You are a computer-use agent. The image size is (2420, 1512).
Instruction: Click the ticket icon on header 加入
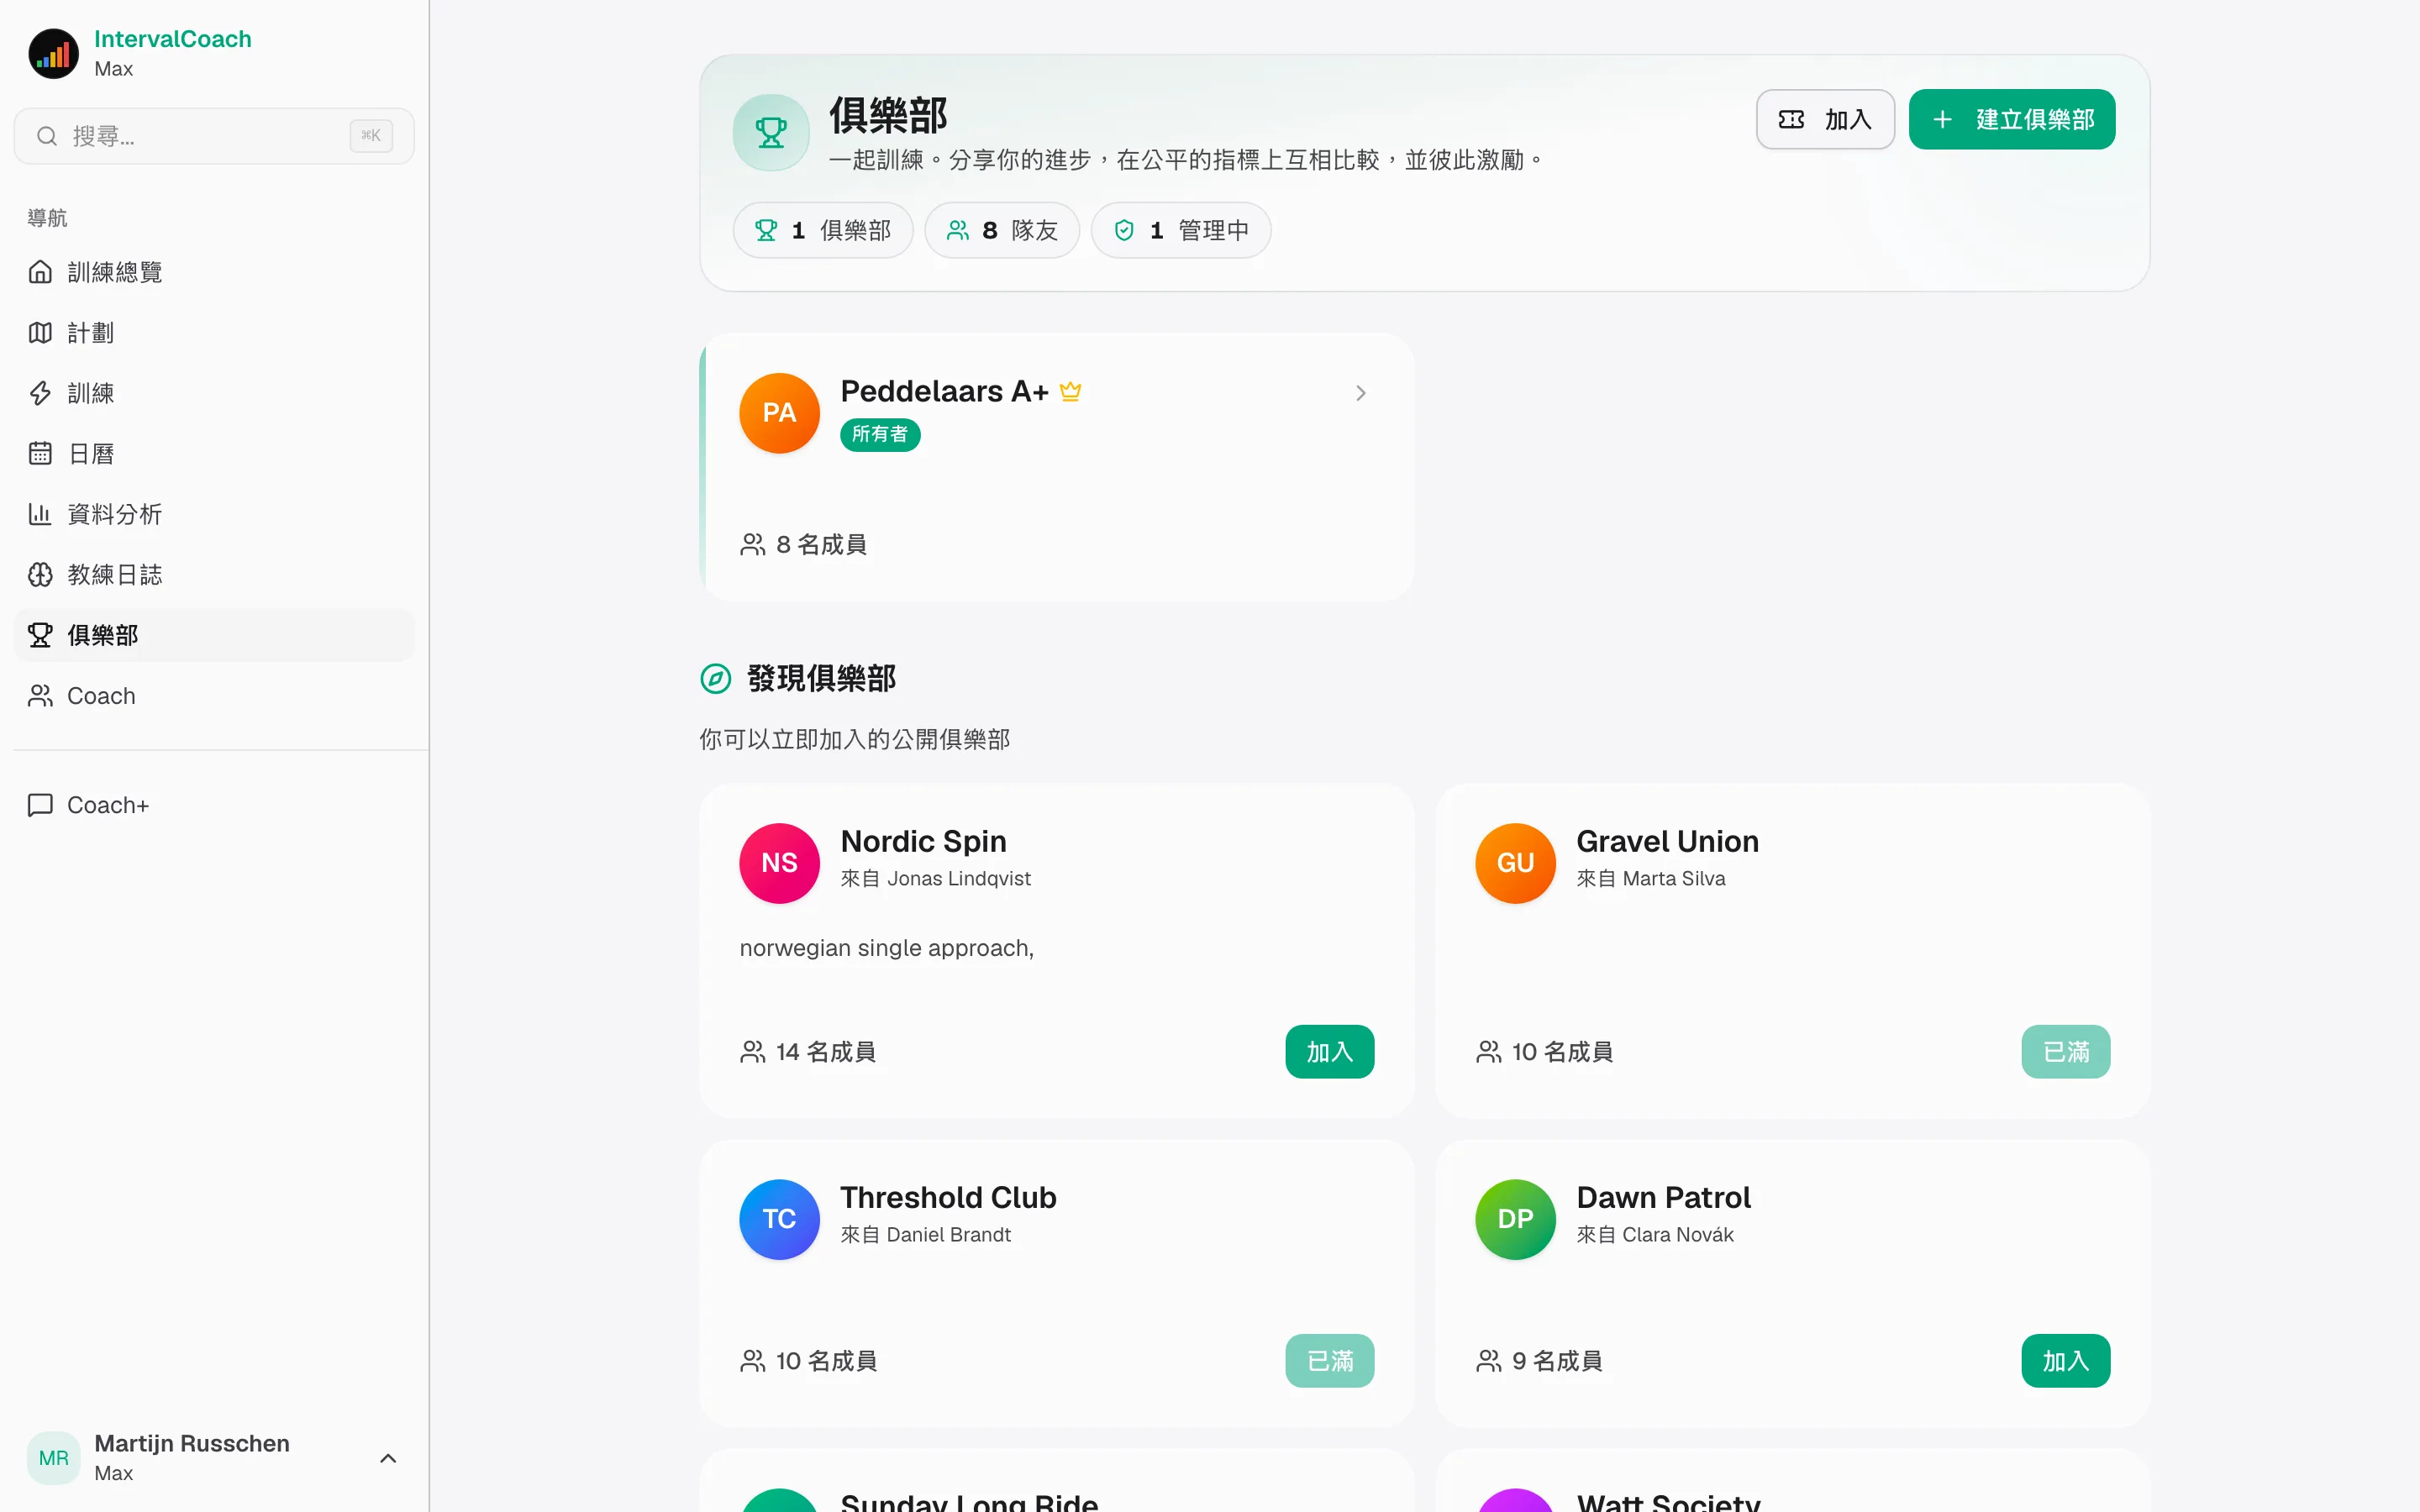(1791, 120)
